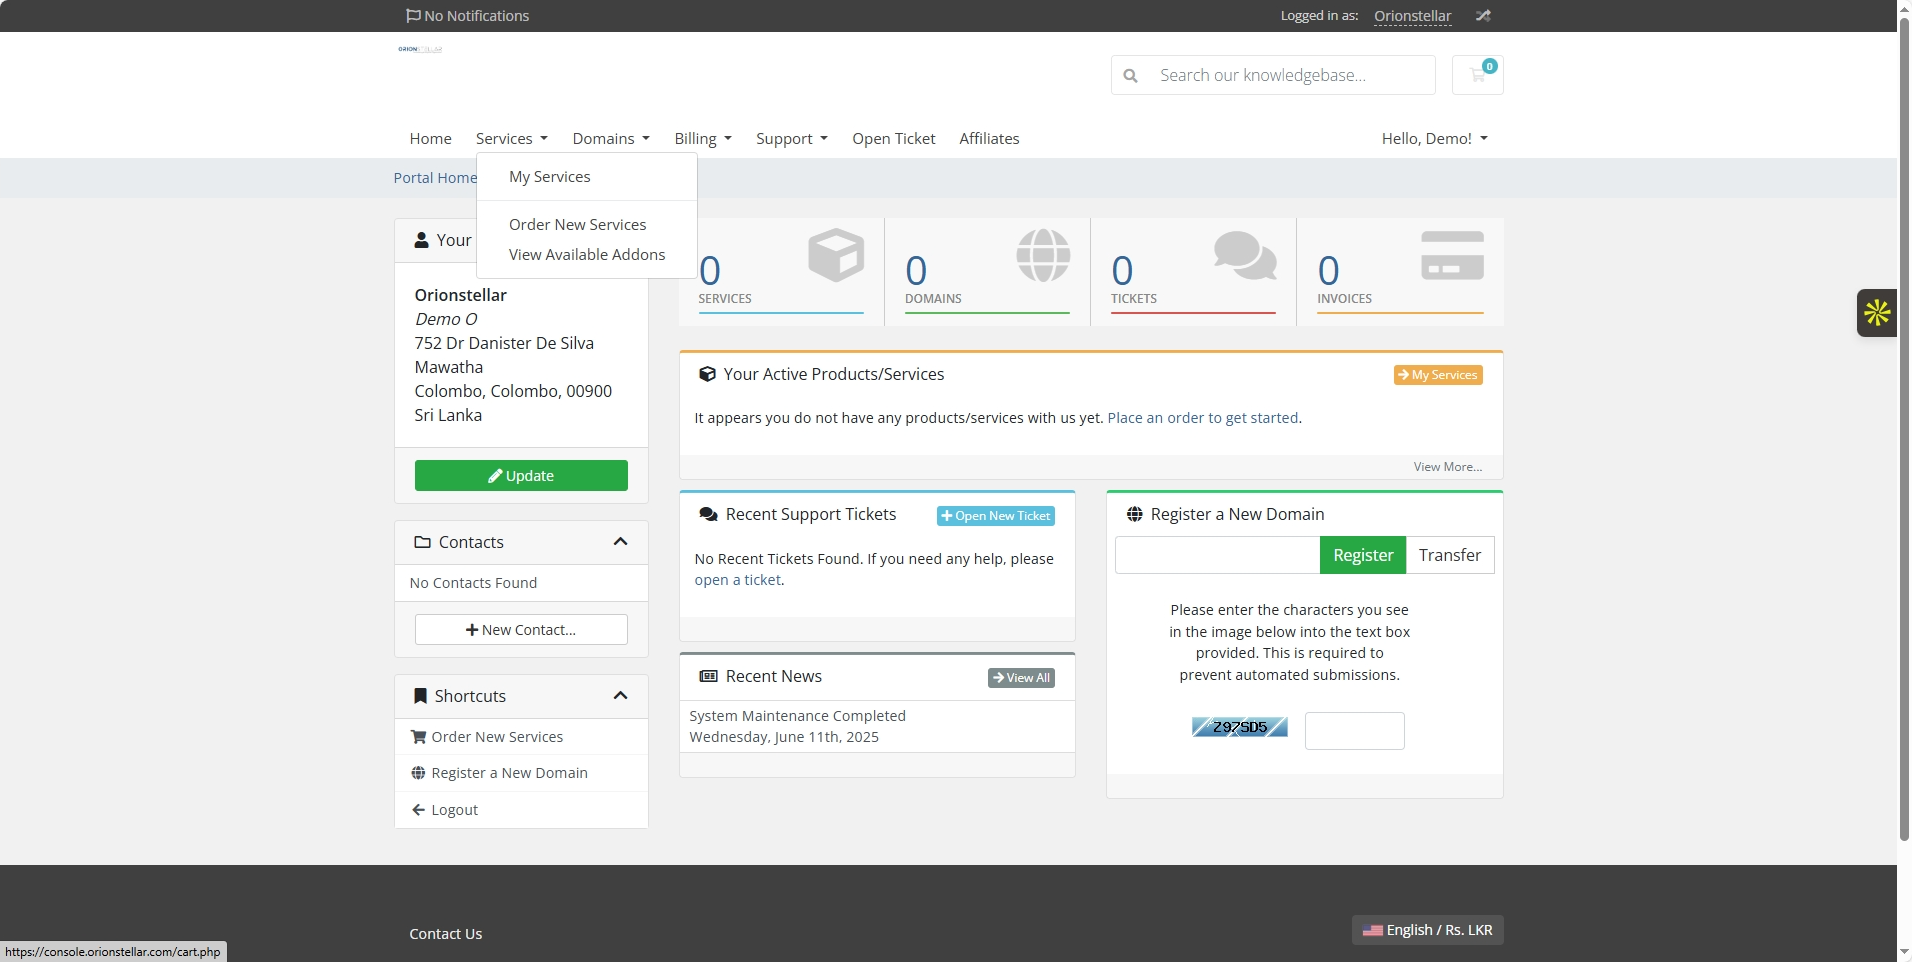The image size is (1912, 962).
Task: Open the Hello, Demo! account dropdown
Action: pyautogui.click(x=1434, y=139)
